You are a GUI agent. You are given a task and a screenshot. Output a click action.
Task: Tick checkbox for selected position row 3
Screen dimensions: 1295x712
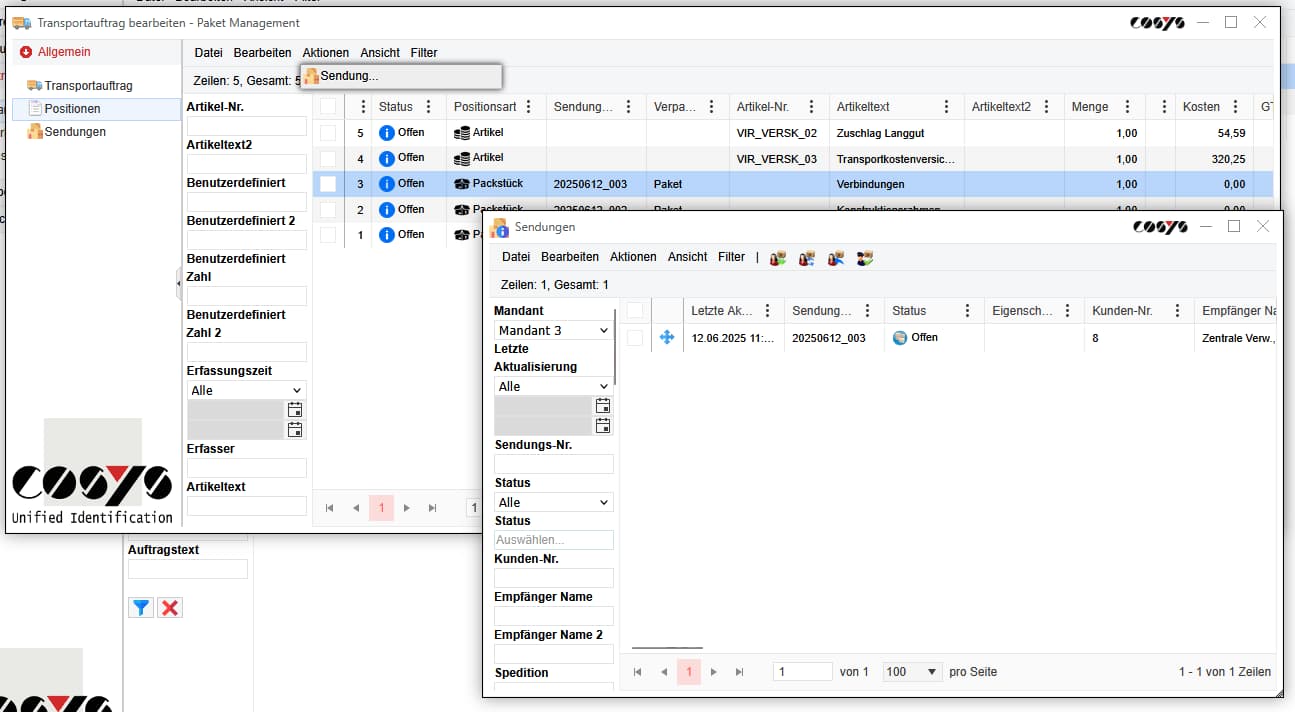coord(328,184)
